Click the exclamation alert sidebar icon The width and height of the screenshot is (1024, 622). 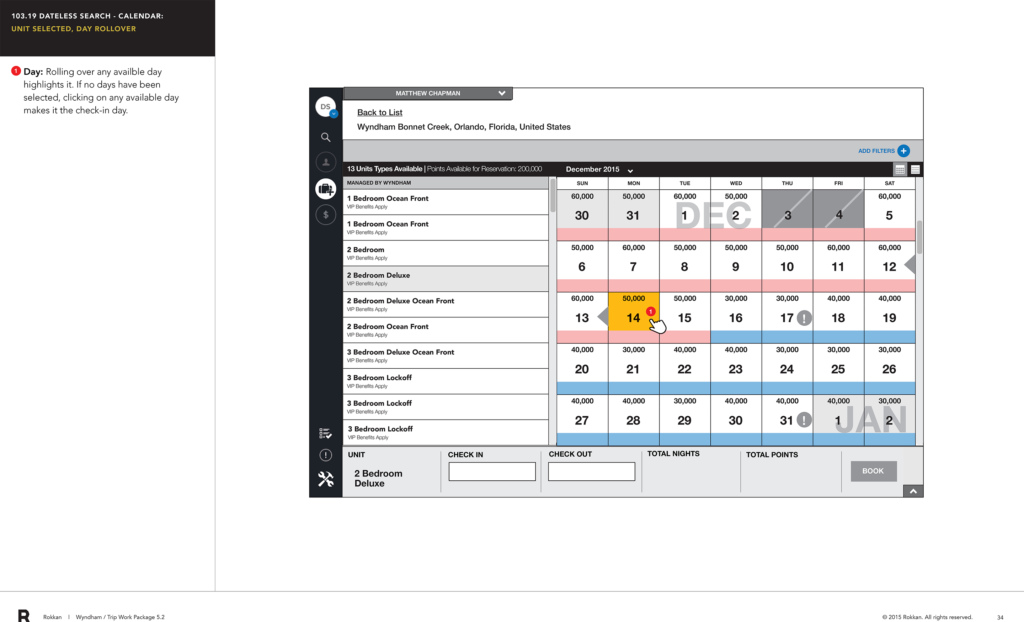325,455
